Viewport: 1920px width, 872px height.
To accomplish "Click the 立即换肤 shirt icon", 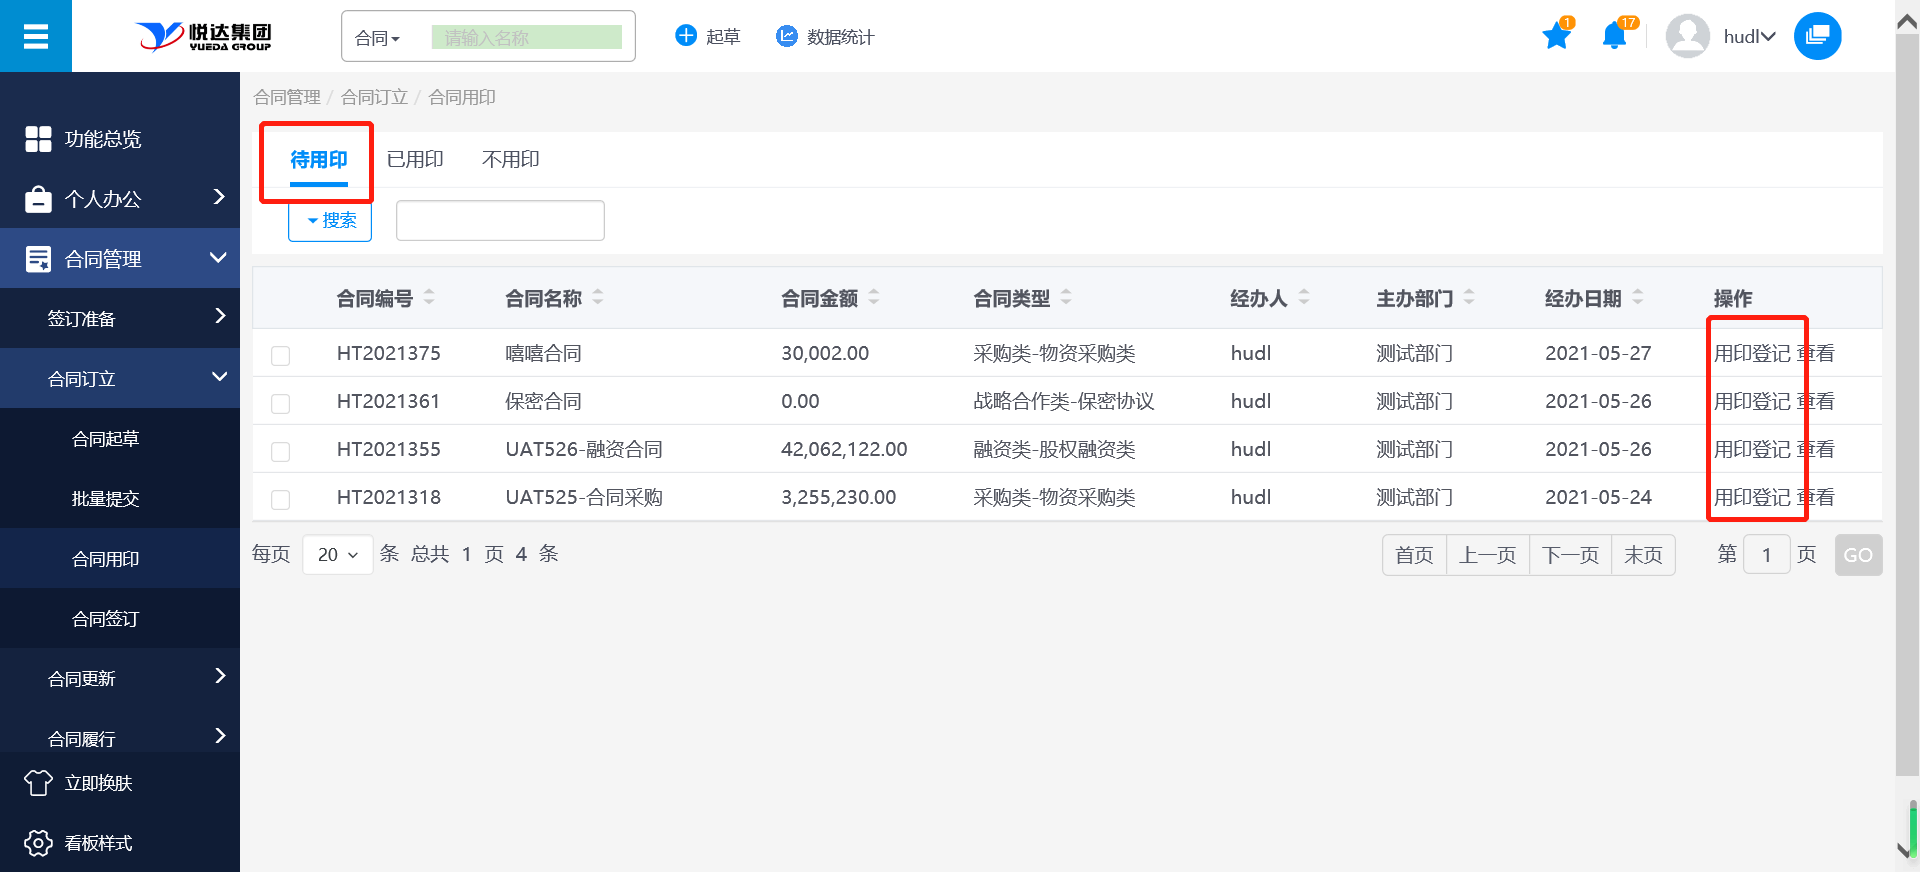I will tap(38, 783).
